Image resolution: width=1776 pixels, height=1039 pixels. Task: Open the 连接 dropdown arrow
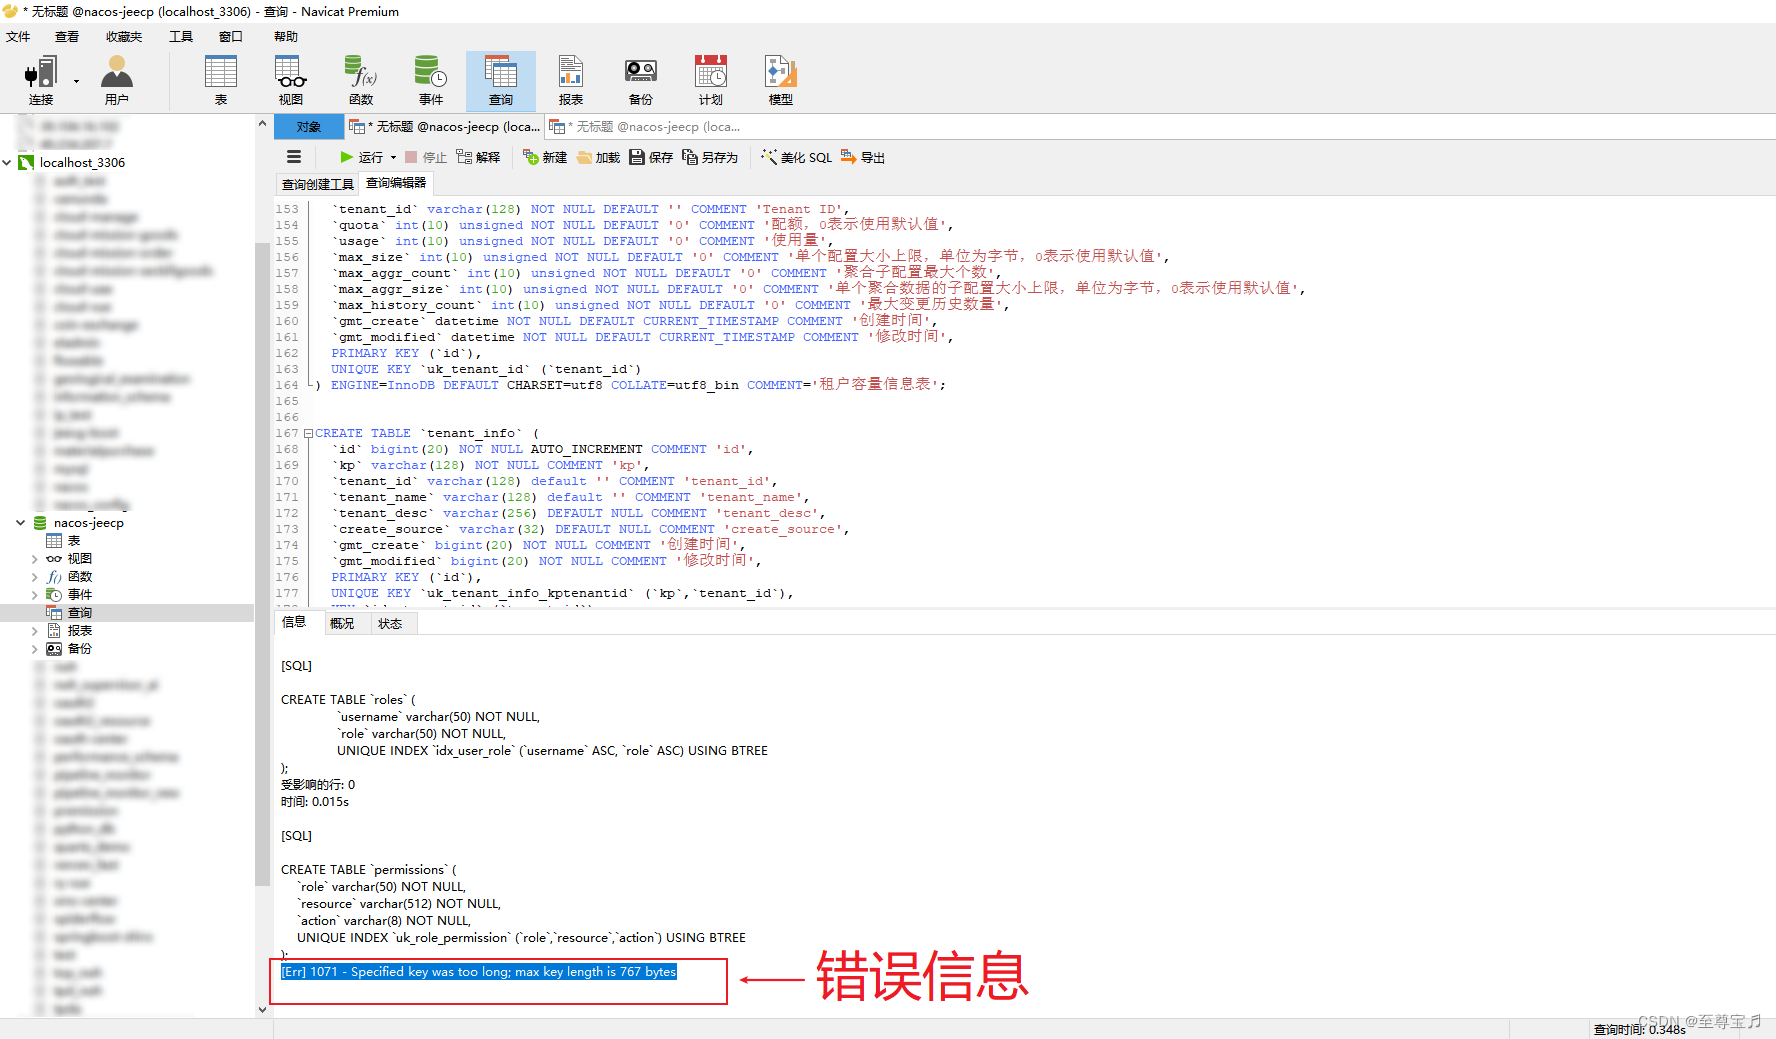click(x=76, y=82)
